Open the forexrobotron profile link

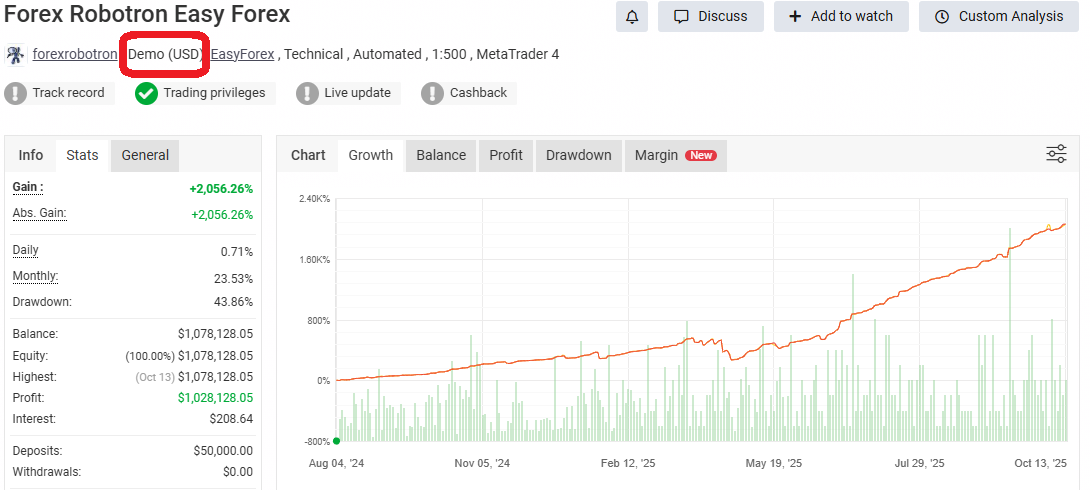(74, 54)
